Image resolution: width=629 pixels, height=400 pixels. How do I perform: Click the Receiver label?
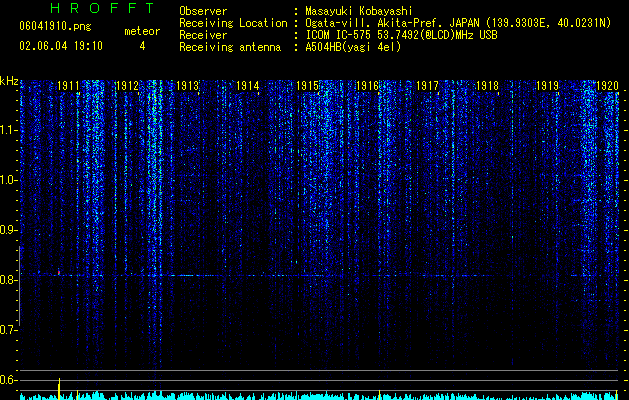(x=203, y=35)
